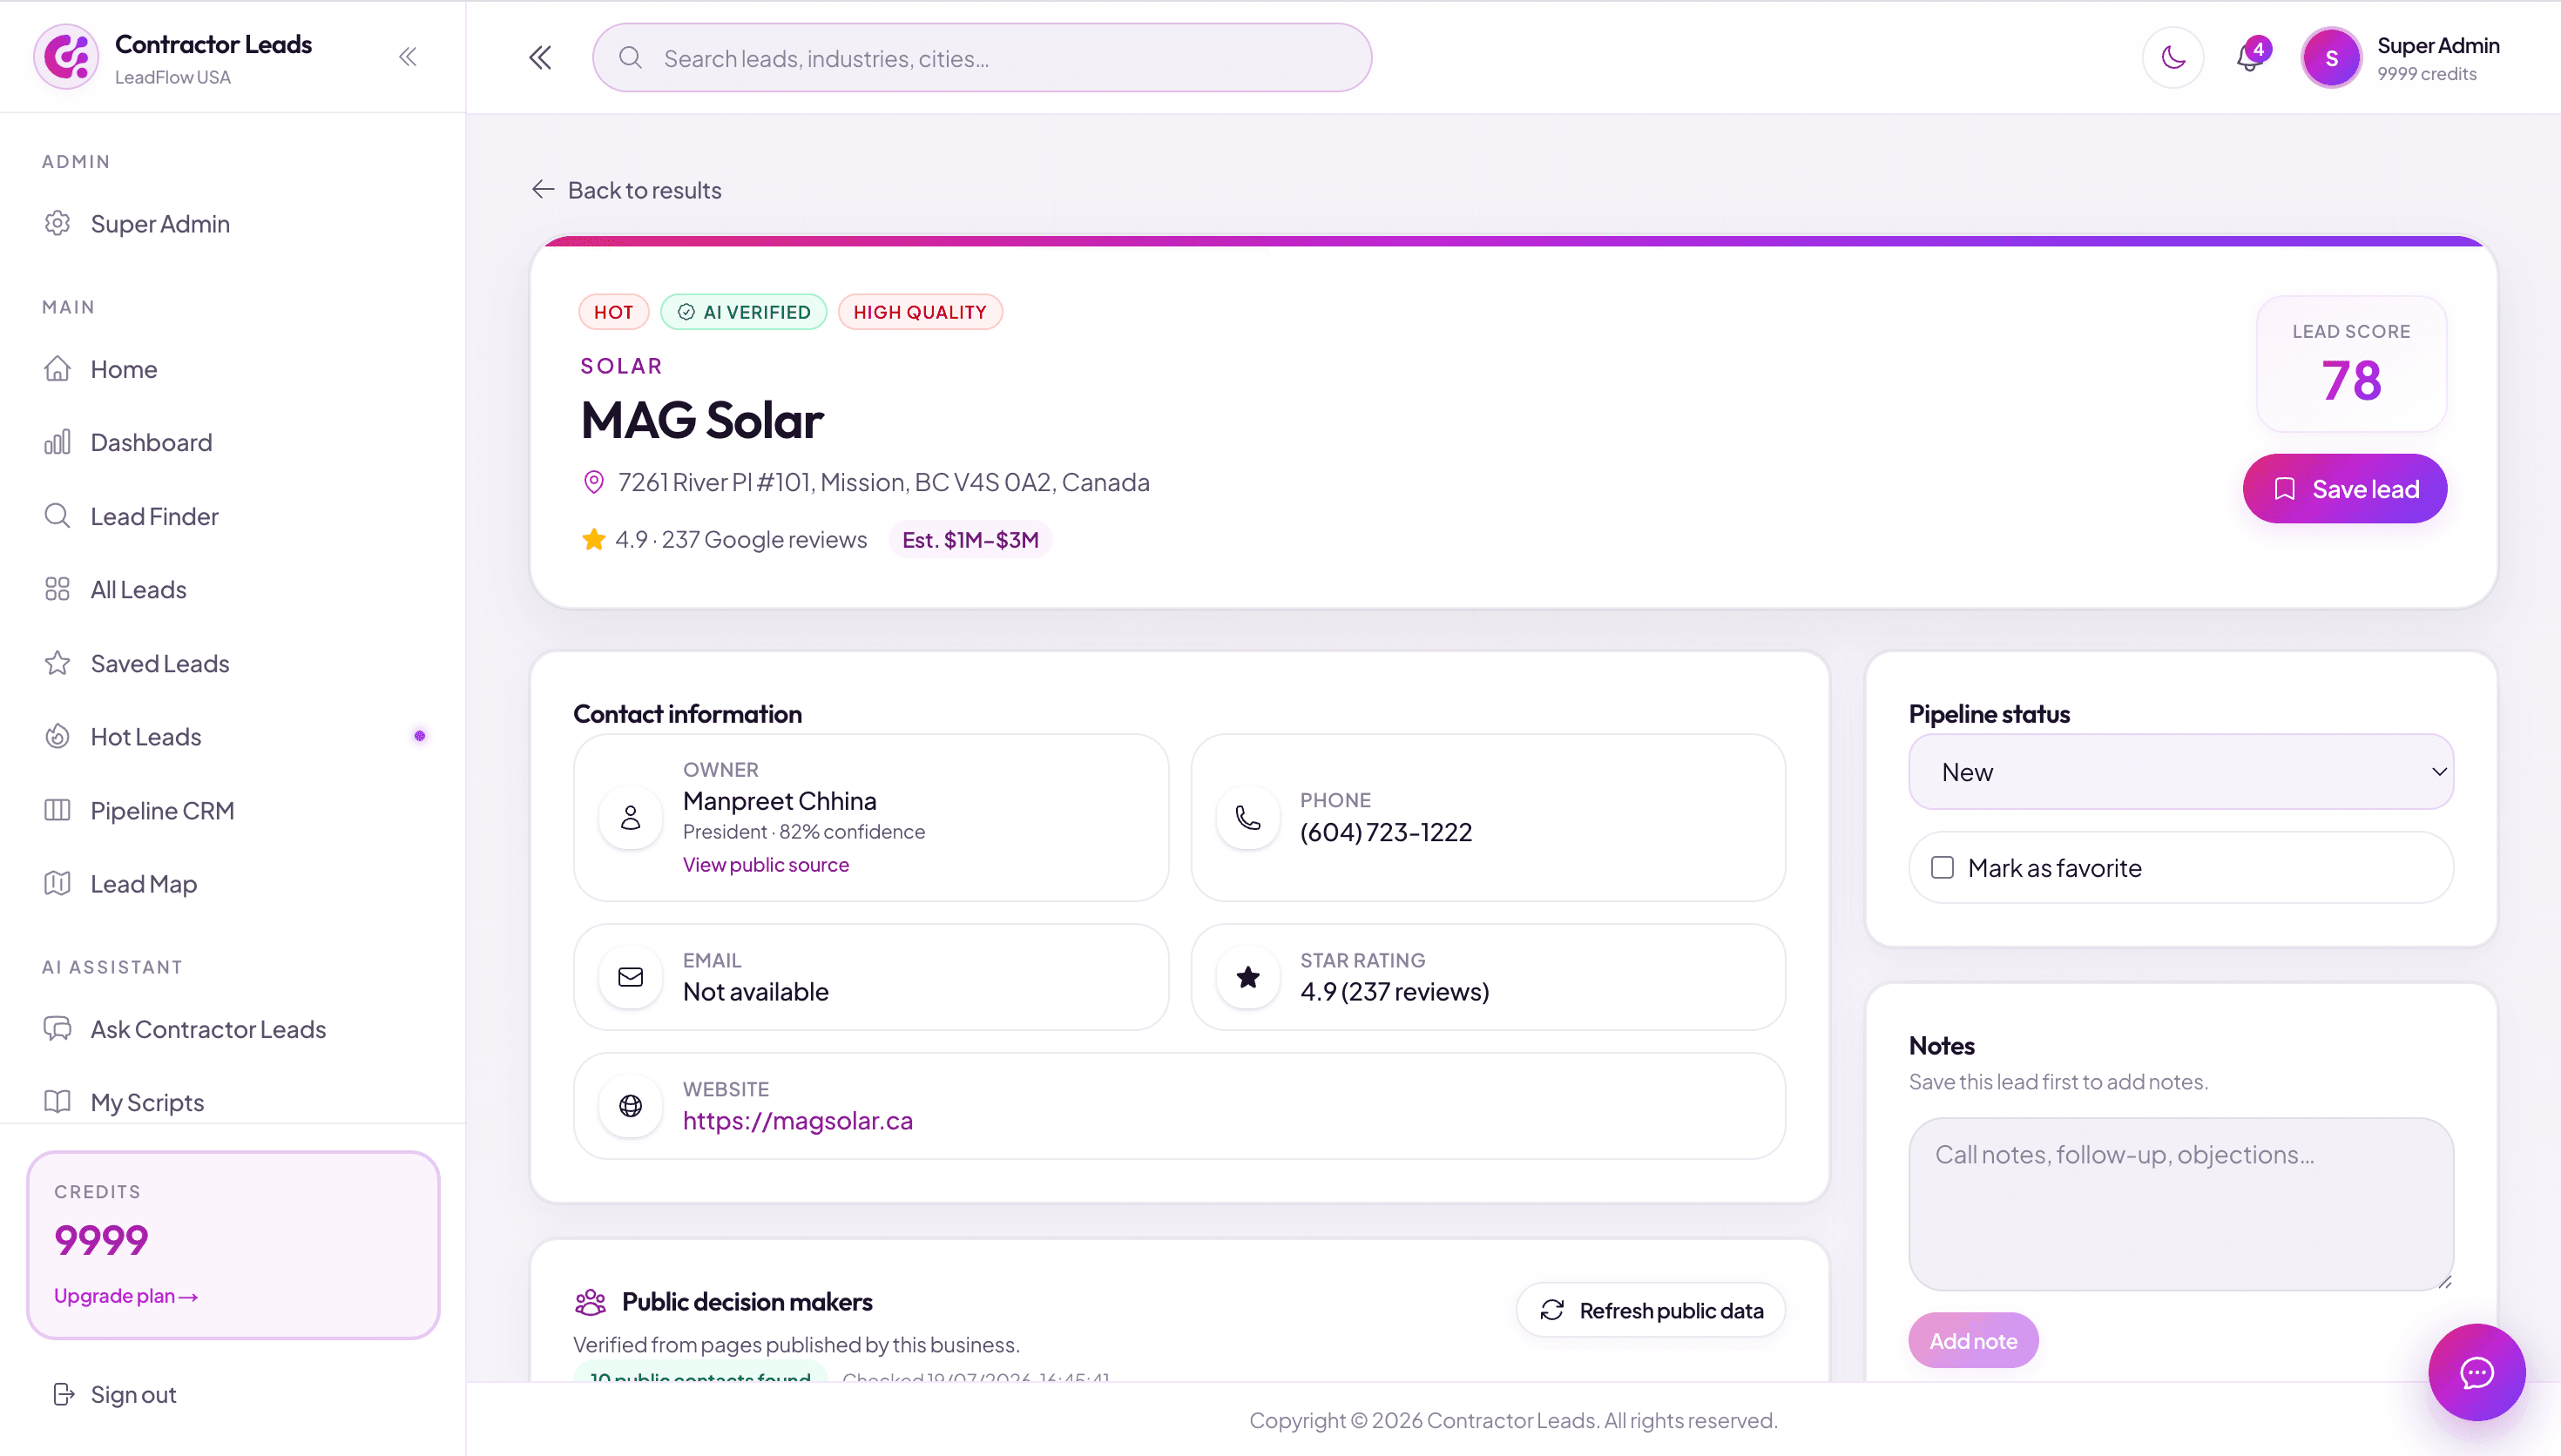
Task: Click the HOT badge
Action: click(x=614, y=312)
